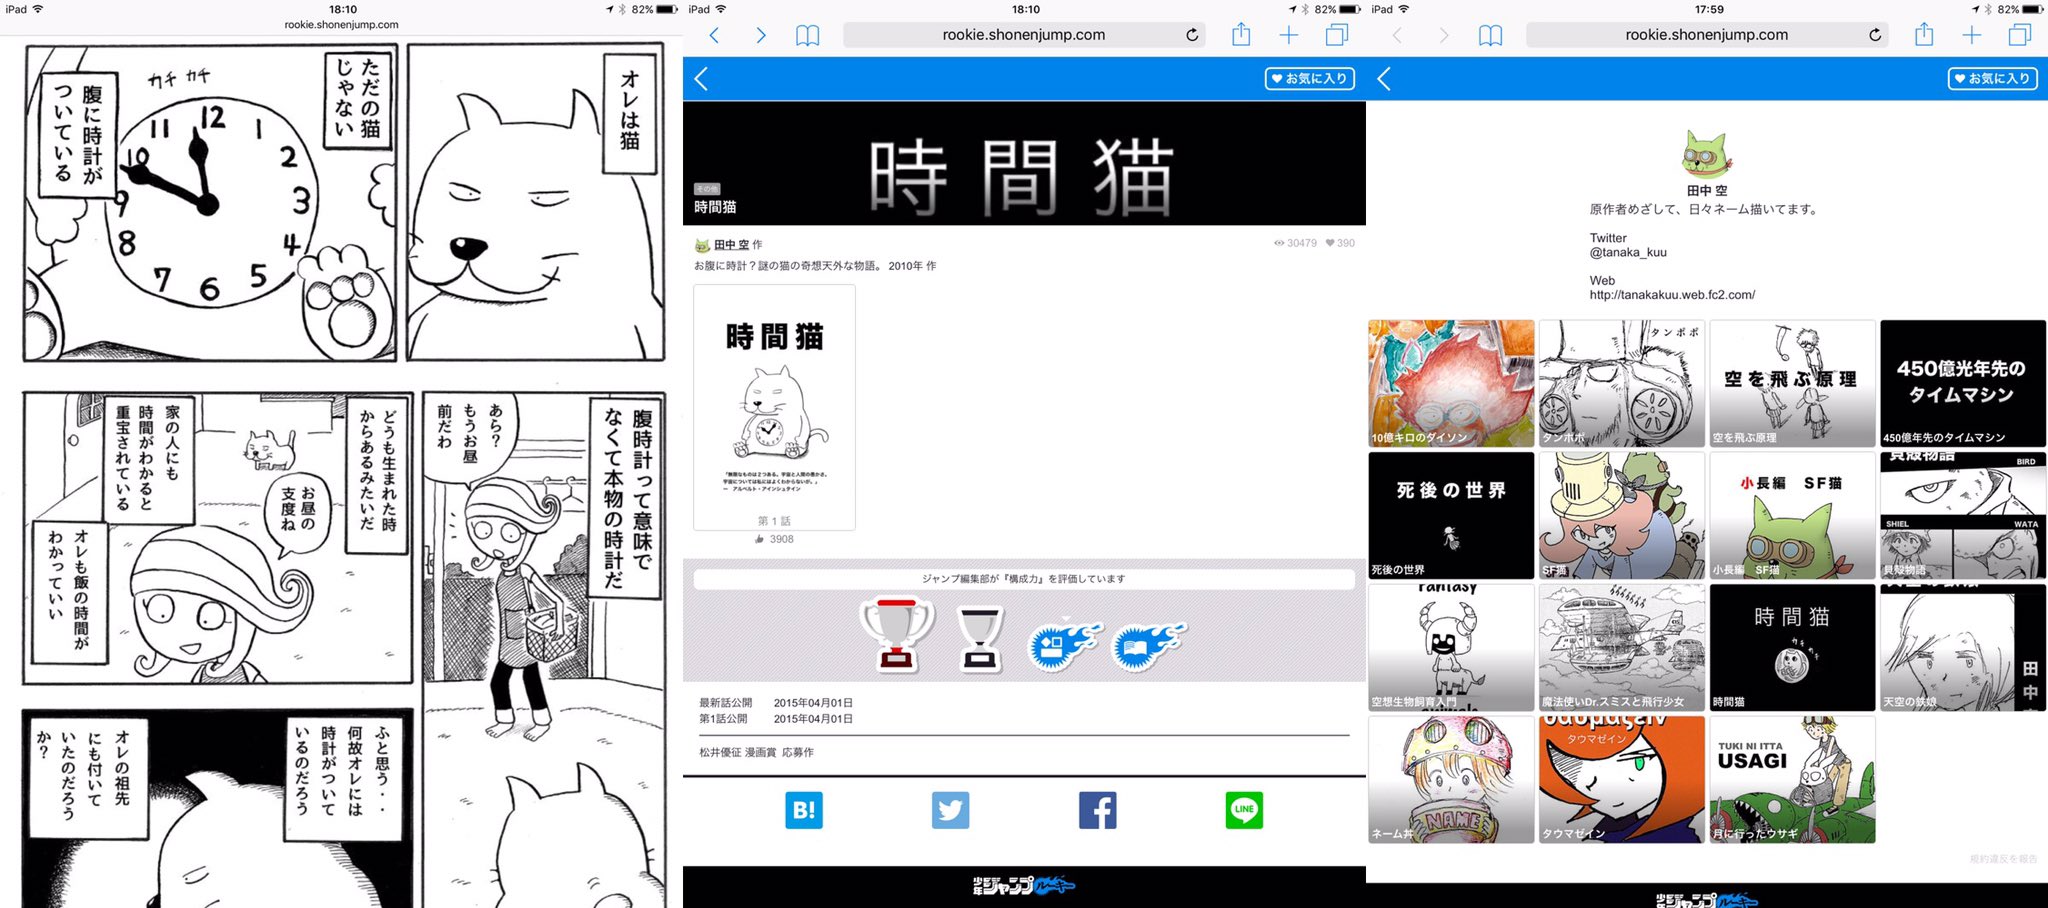Select black silver trophy rating icon
The image size is (2048, 908).
tap(980, 637)
